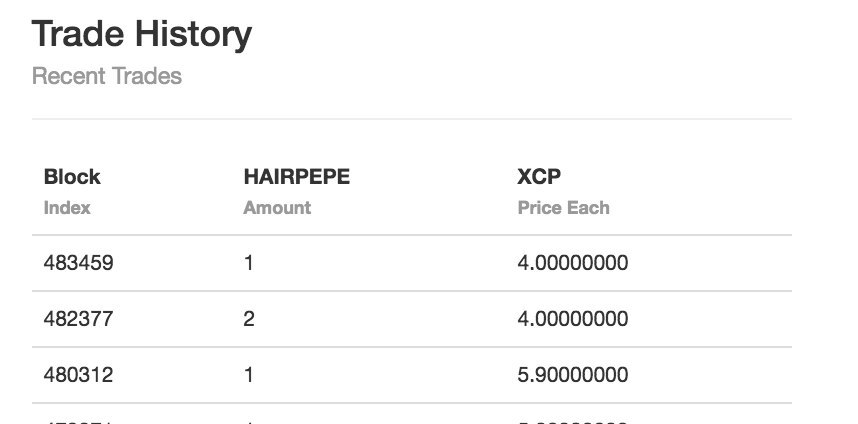The height and width of the screenshot is (424, 858).
Task: Click the 5.90000000 price cell
Action: click(573, 375)
